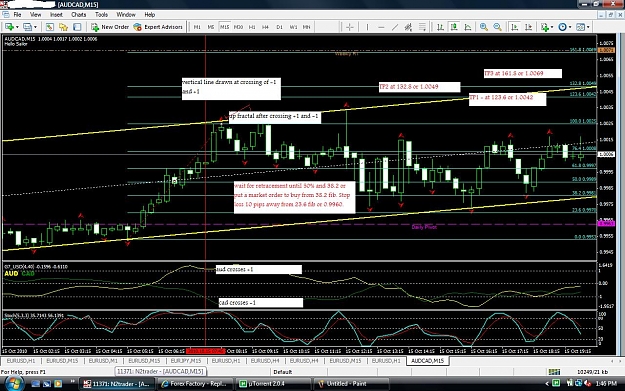Open the Navigator panel icon
The width and height of the screenshot is (625, 391).
click(x=63, y=27)
